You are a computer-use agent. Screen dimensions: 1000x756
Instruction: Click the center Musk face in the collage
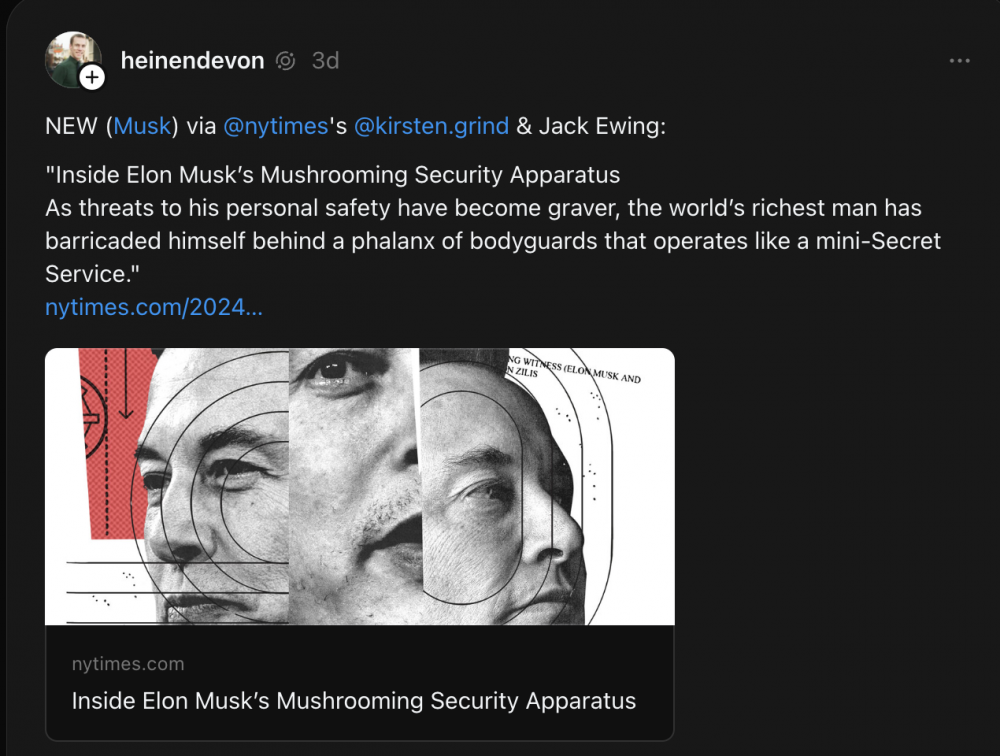tap(355, 485)
